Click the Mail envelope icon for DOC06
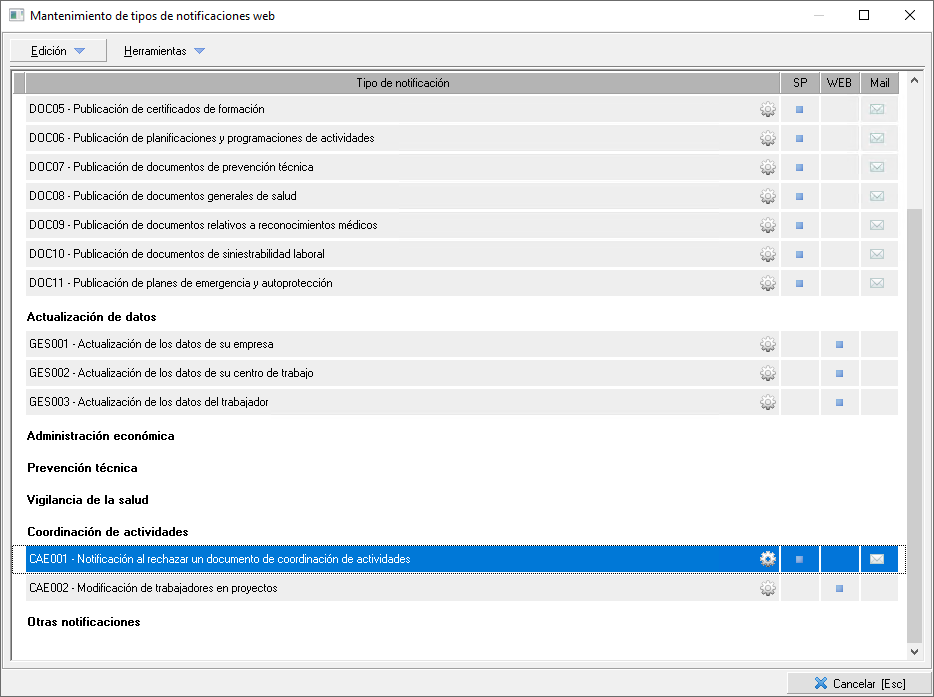Viewport: 934px width, 697px height. tap(877, 138)
